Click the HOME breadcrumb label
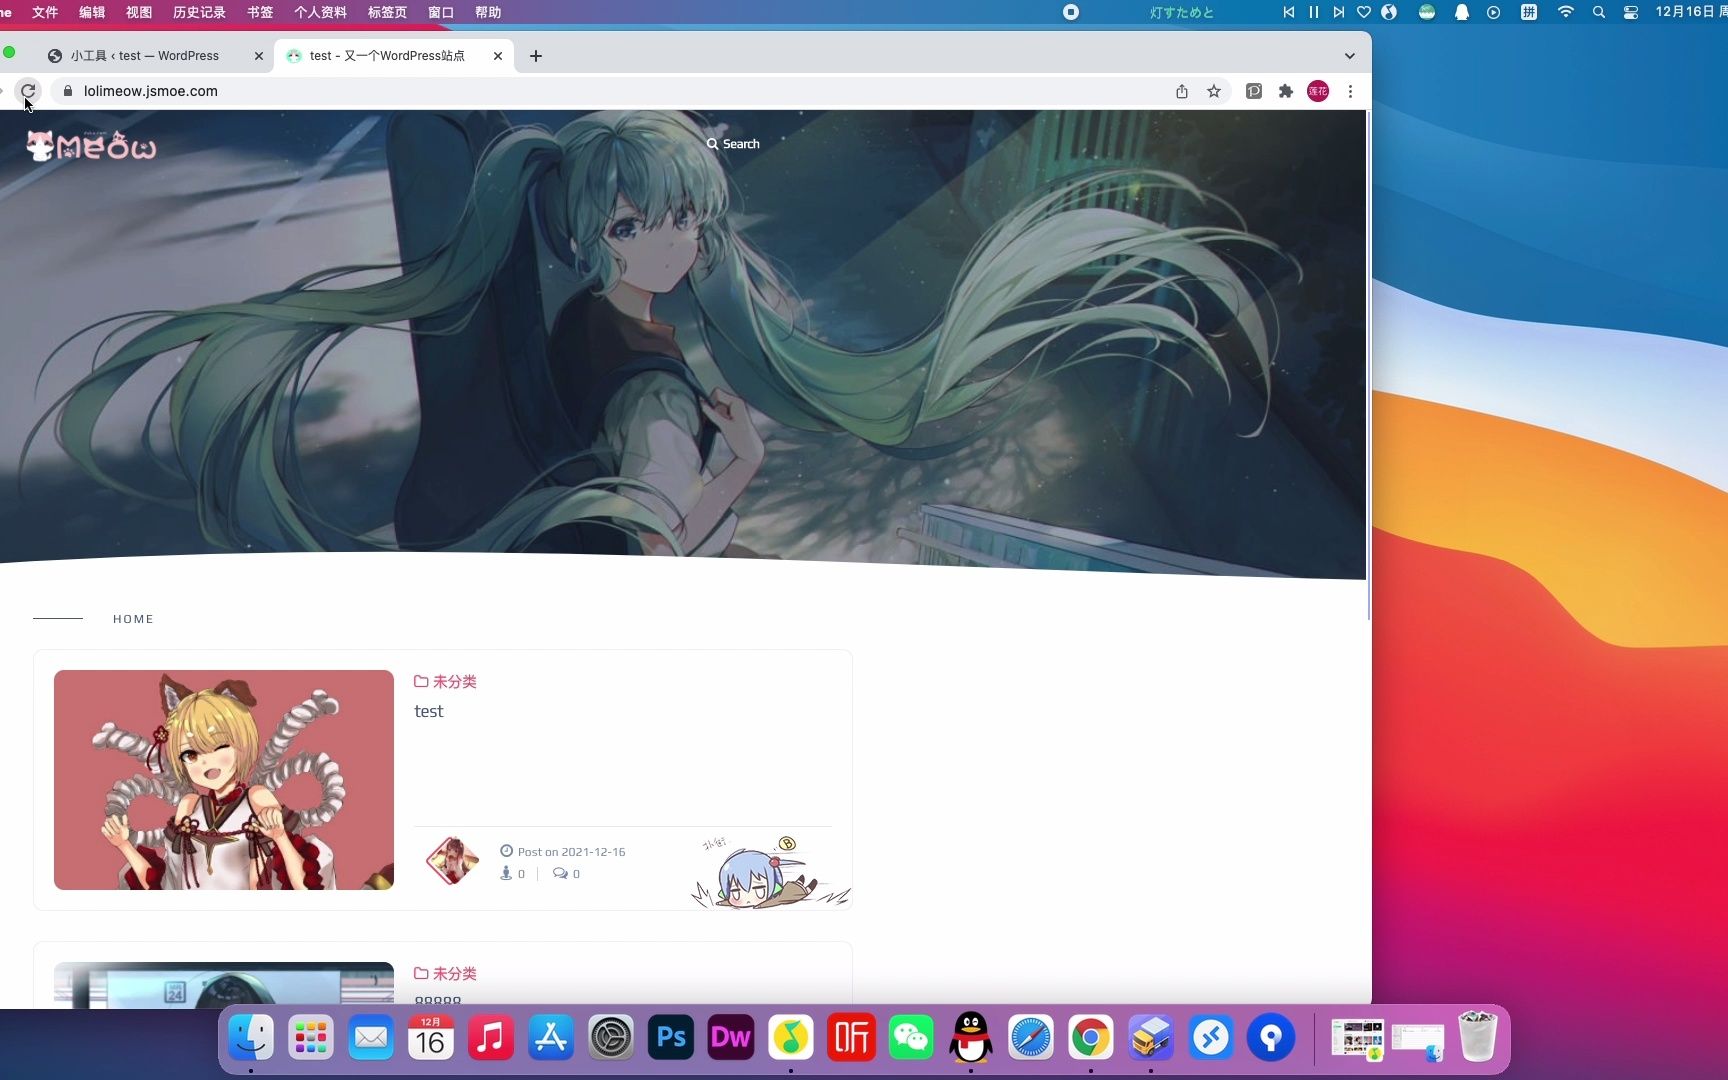Viewport: 1728px width, 1080px height. point(133,619)
